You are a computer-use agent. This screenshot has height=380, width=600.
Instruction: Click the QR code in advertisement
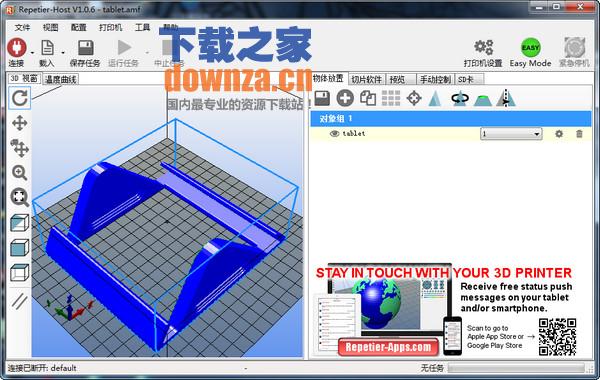point(558,337)
